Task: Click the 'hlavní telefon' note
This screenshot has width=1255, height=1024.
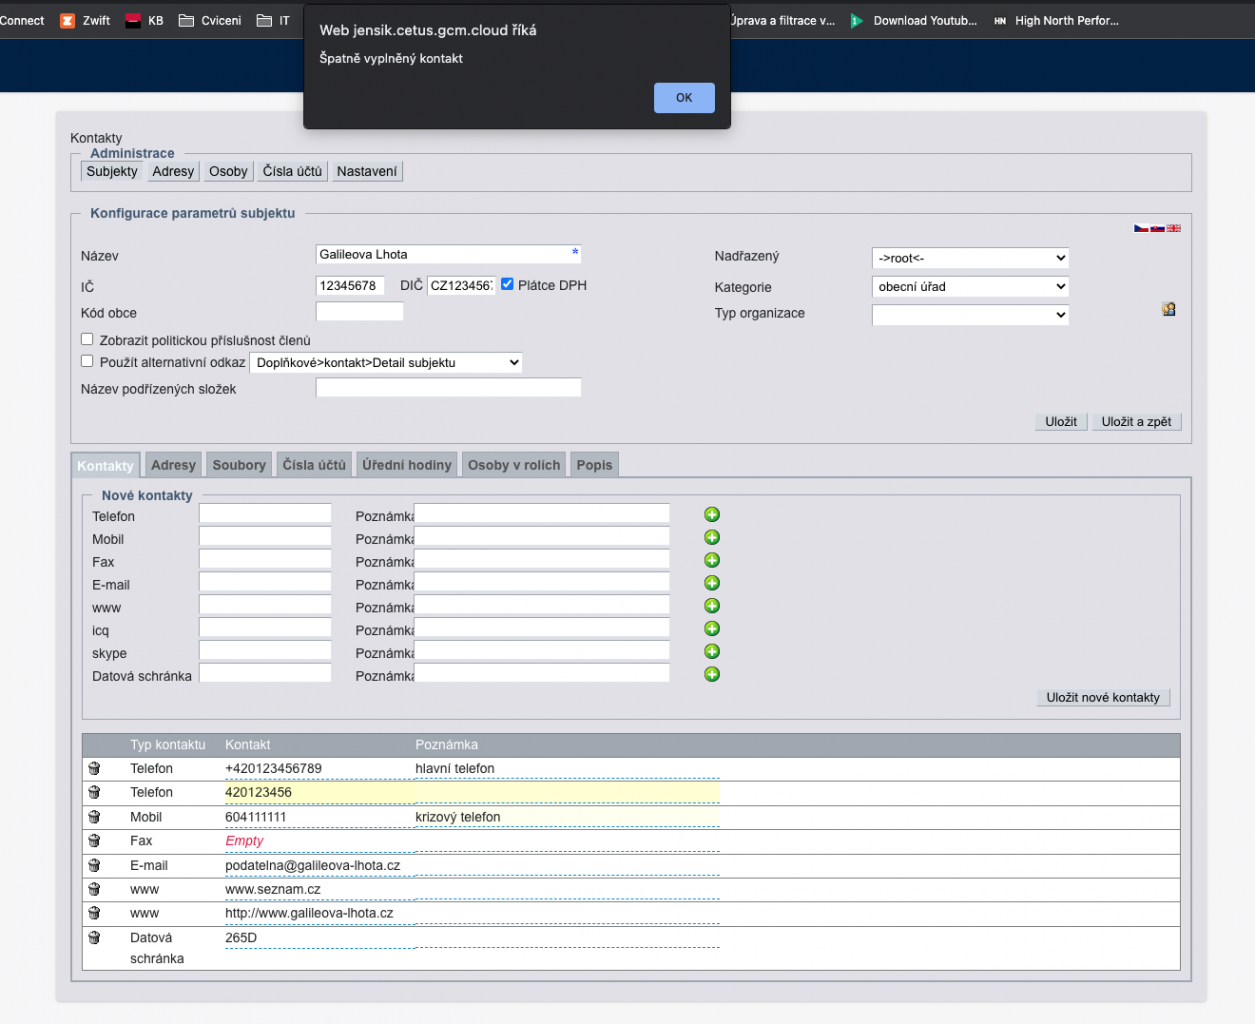Action: [455, 768]
